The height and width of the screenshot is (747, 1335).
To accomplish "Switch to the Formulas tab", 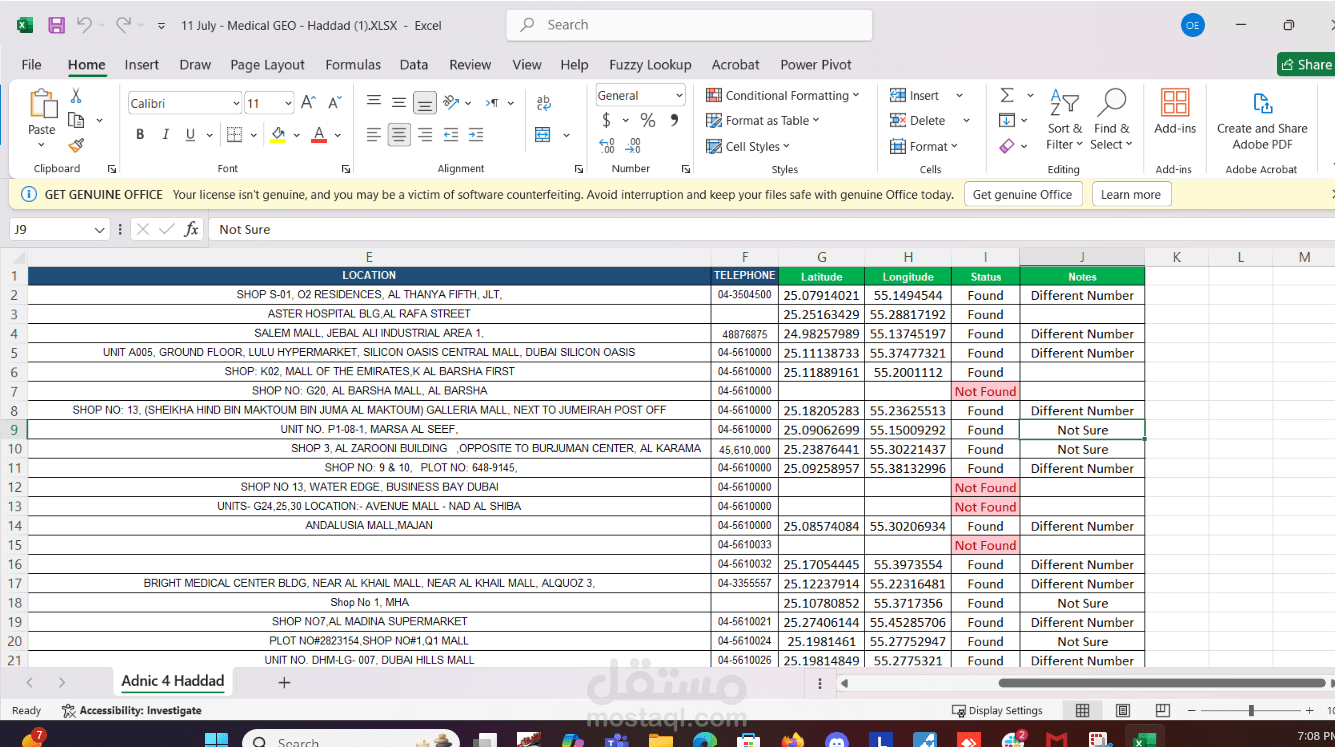I will tap(353, 65).
